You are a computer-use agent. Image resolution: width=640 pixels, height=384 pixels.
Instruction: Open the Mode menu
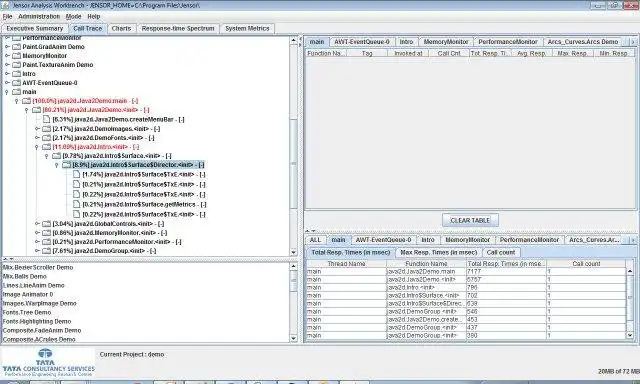pyautogui.click(x=73, y=17)
